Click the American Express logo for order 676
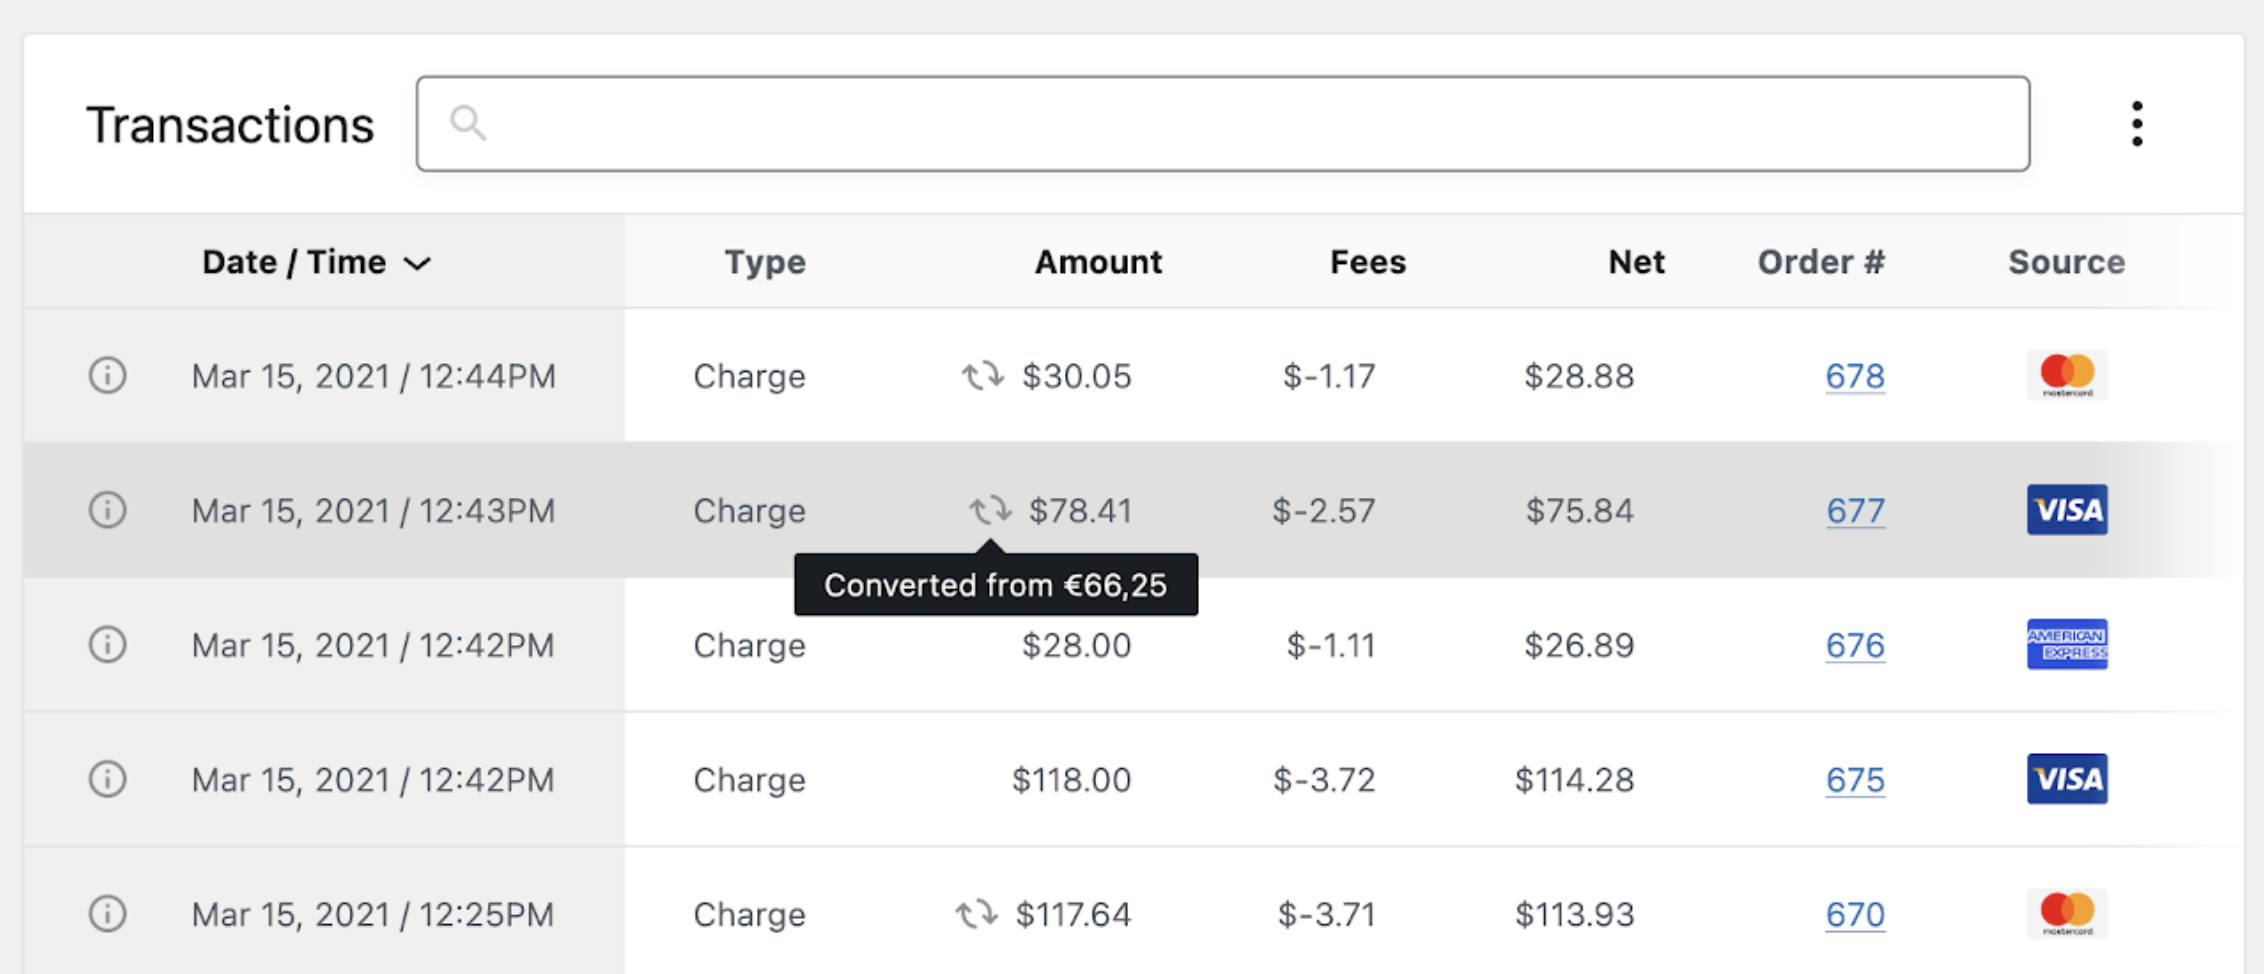The width and height of the screenshot is (2264, 974). 2067,644
